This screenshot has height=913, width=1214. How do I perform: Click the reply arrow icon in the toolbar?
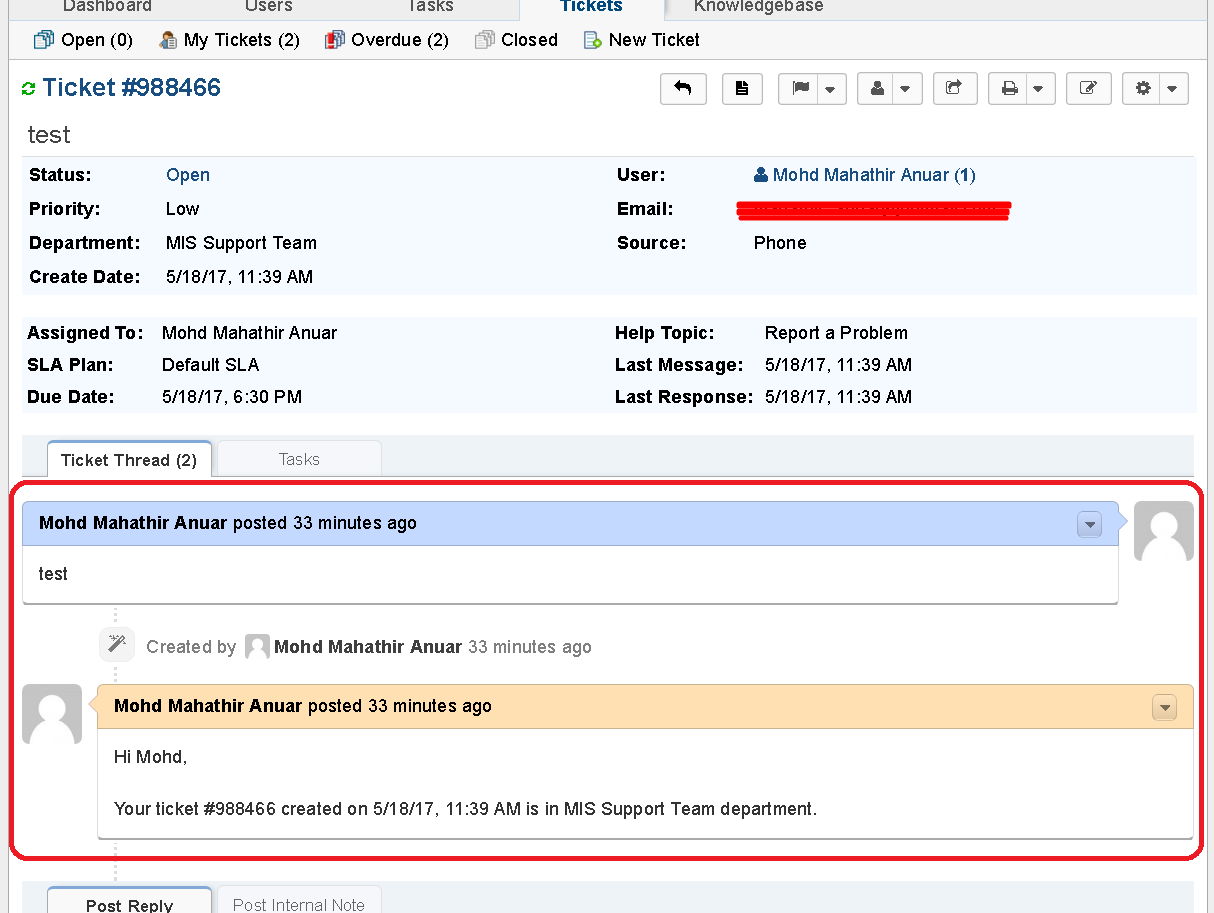click(683, 88)
